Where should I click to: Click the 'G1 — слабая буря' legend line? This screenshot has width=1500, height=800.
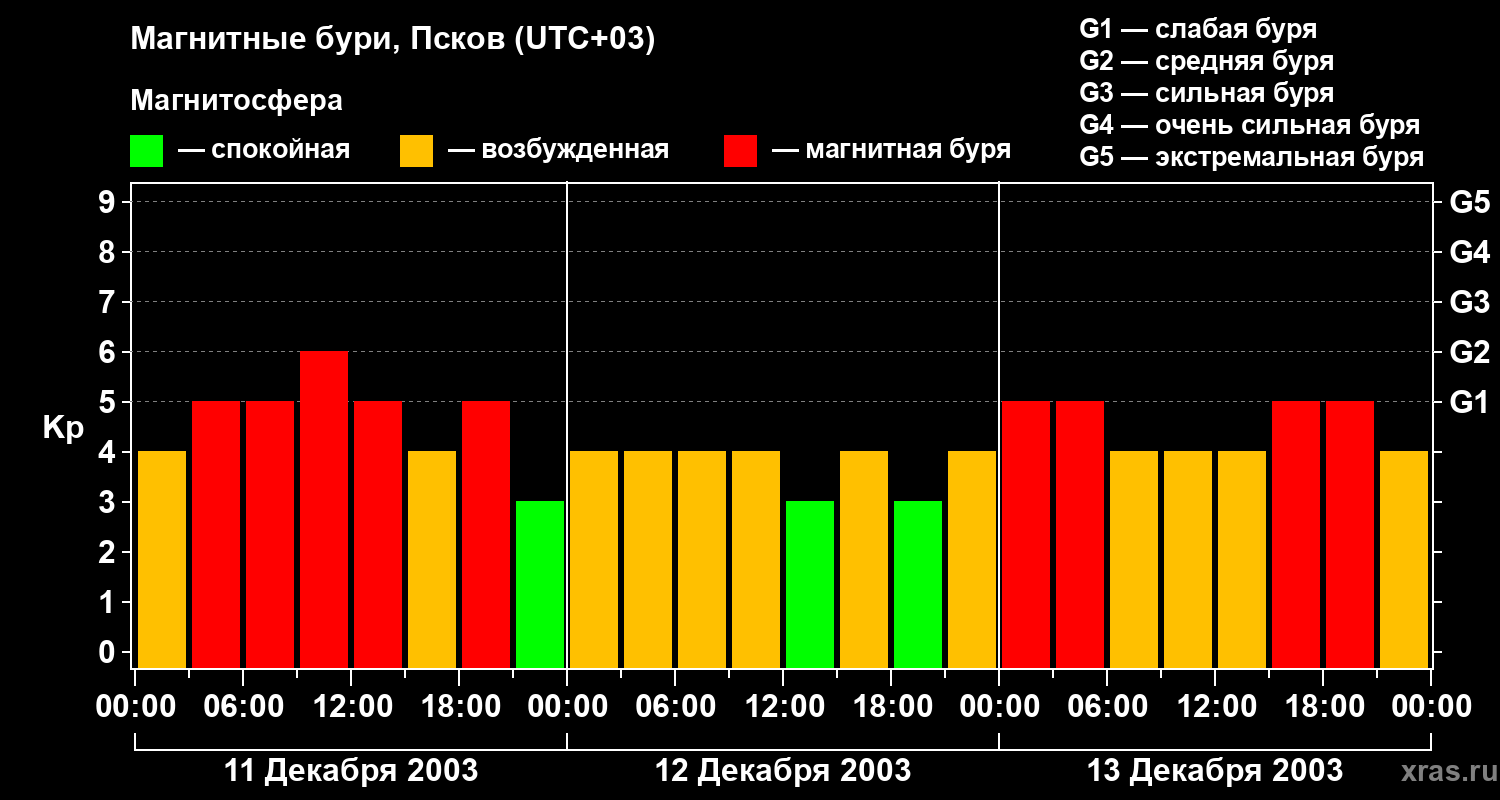tap(1198, 29)
